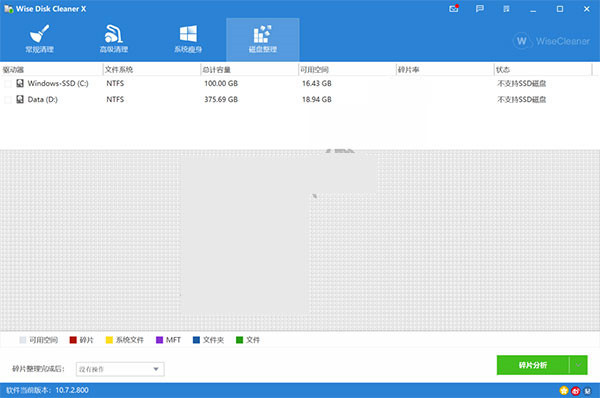600x398 pixels.
Task: Click the 375.69 GB total capacity cell
Action: pos(221,100)
